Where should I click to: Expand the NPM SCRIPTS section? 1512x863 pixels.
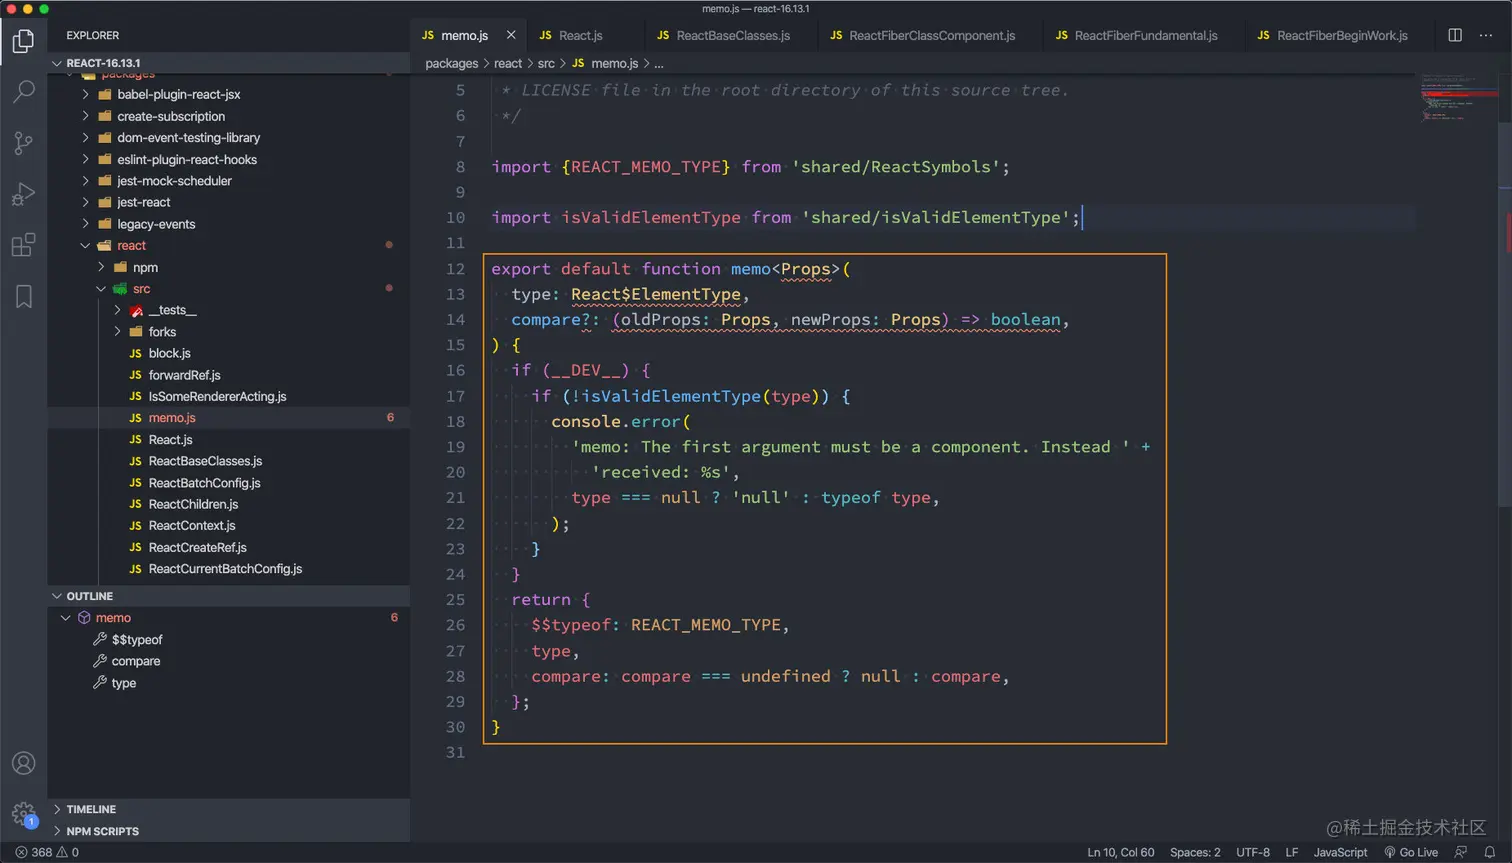click(228, 831)
